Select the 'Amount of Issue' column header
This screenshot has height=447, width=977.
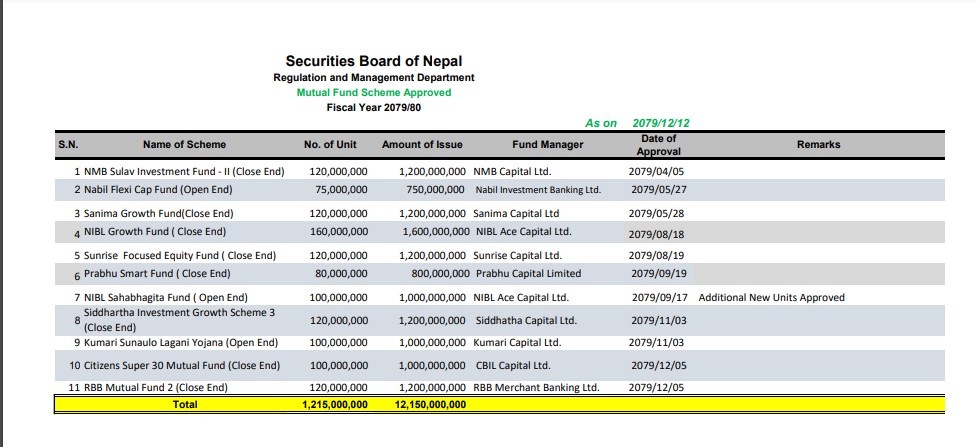(423, 145)
